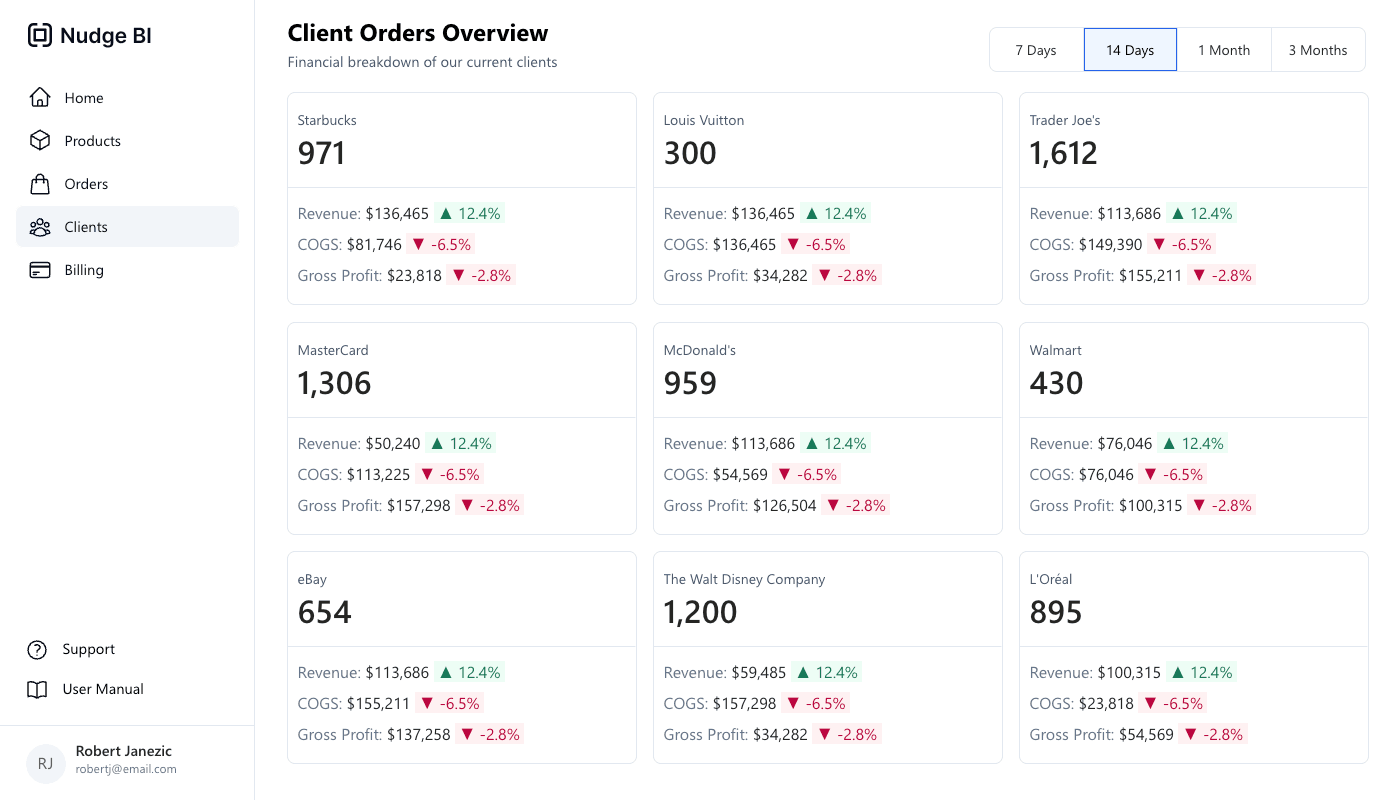Click the Orders shopping bag icon
The height and width of the screenshot is (800, 1400).
pyautogui.click(x=40, y=184)
